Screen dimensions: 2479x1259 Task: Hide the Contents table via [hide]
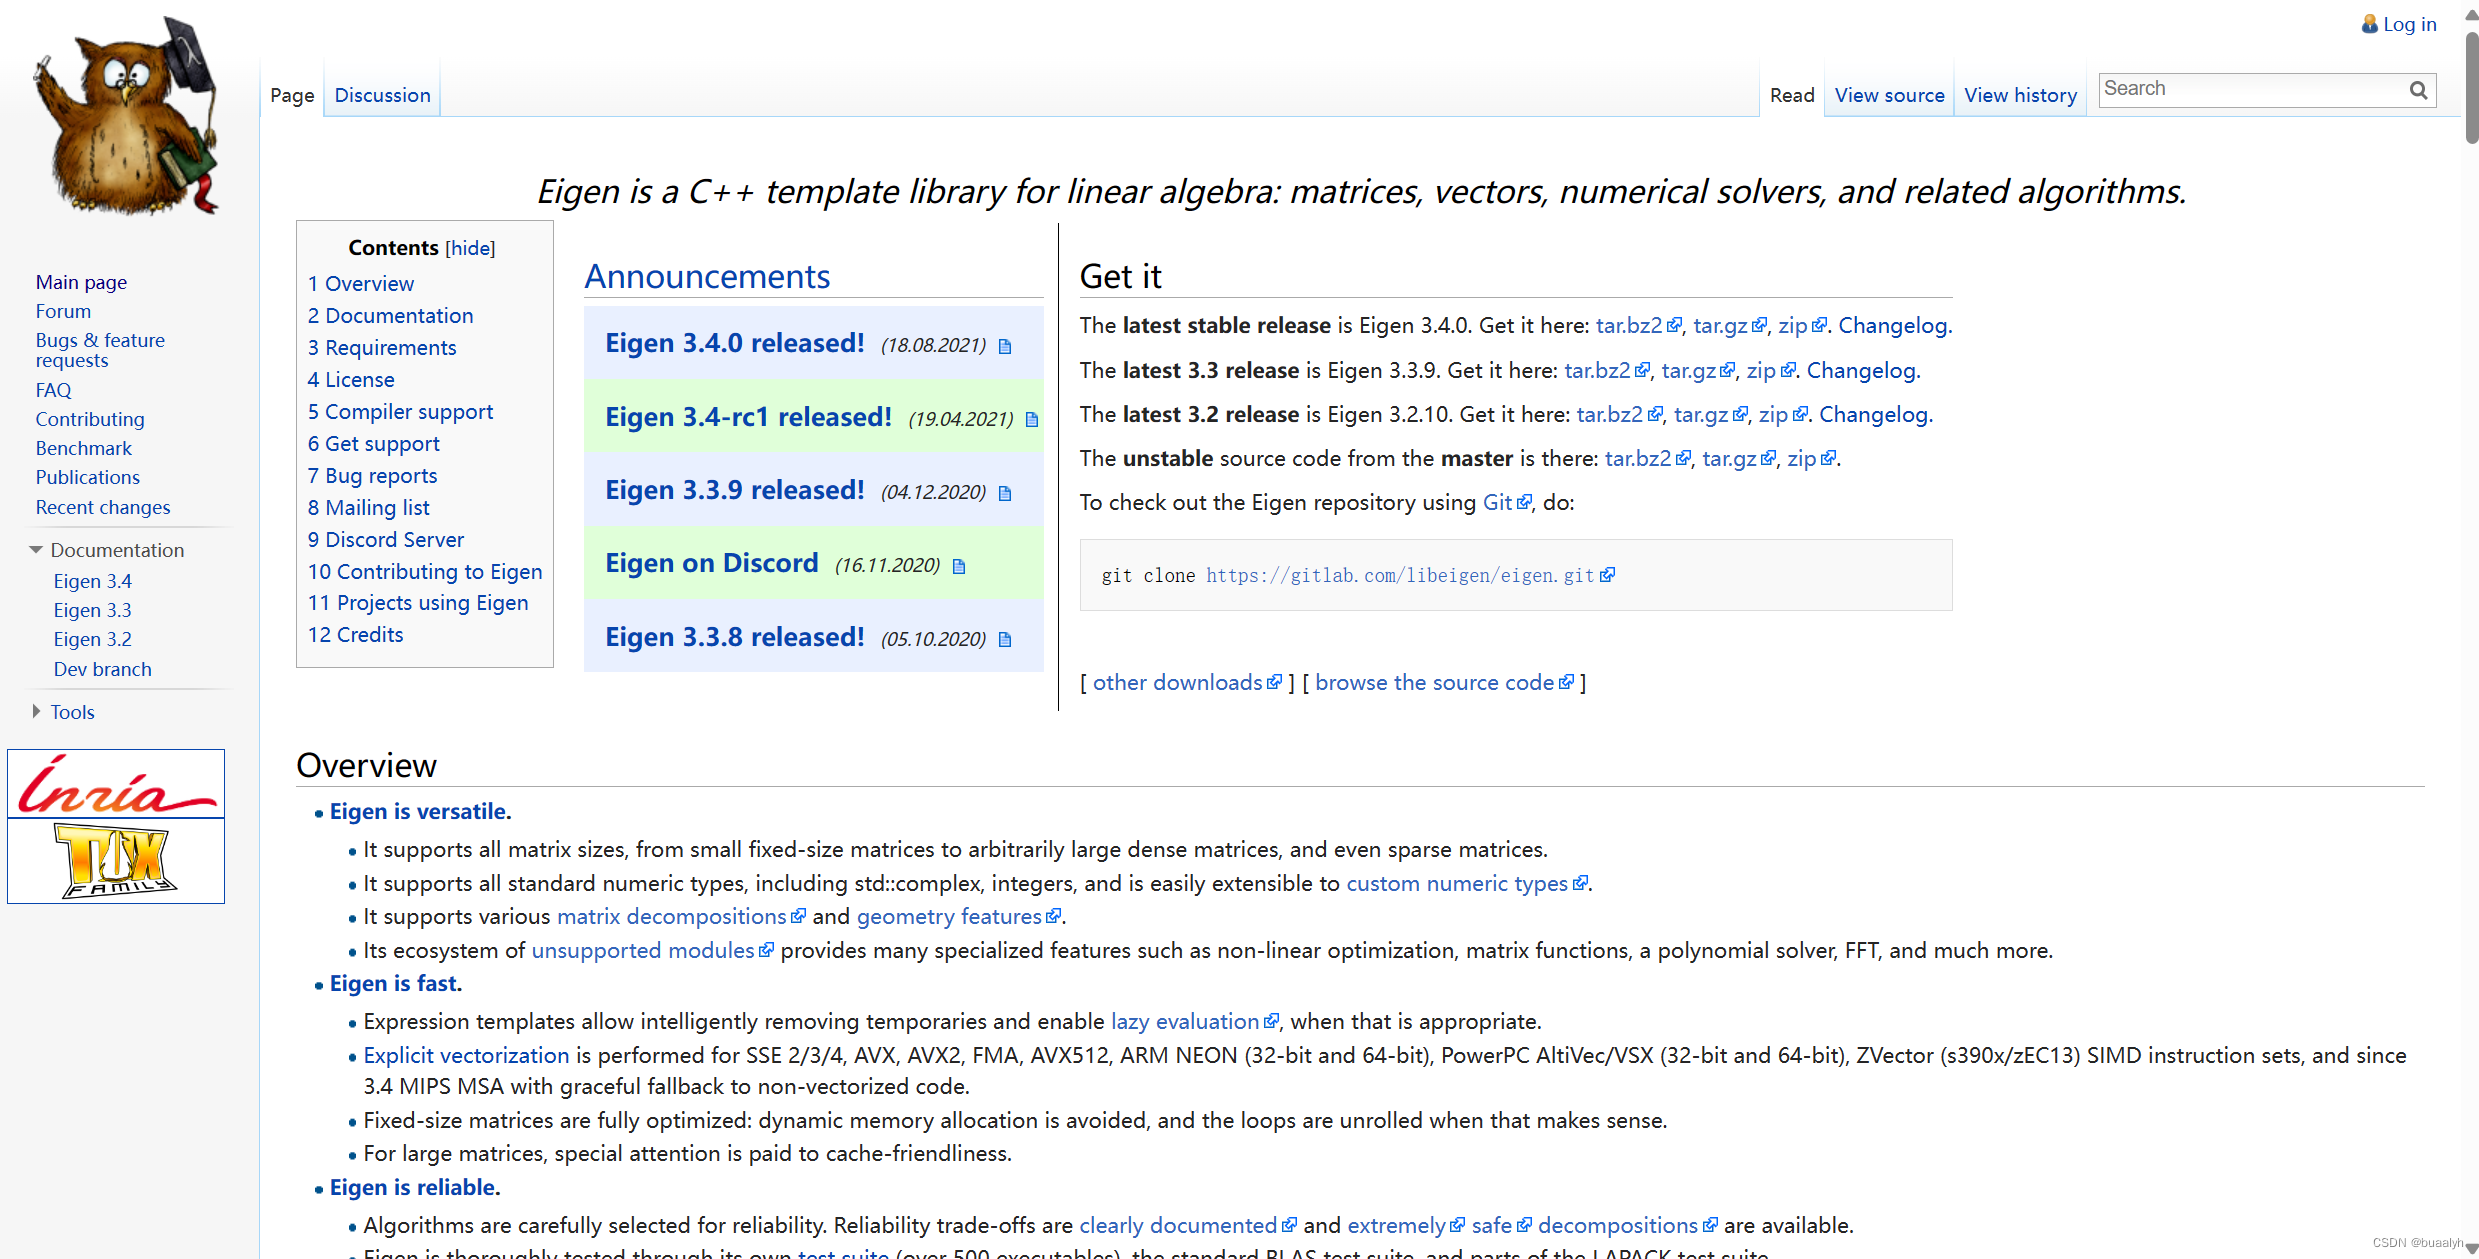[x=470, y=248]
